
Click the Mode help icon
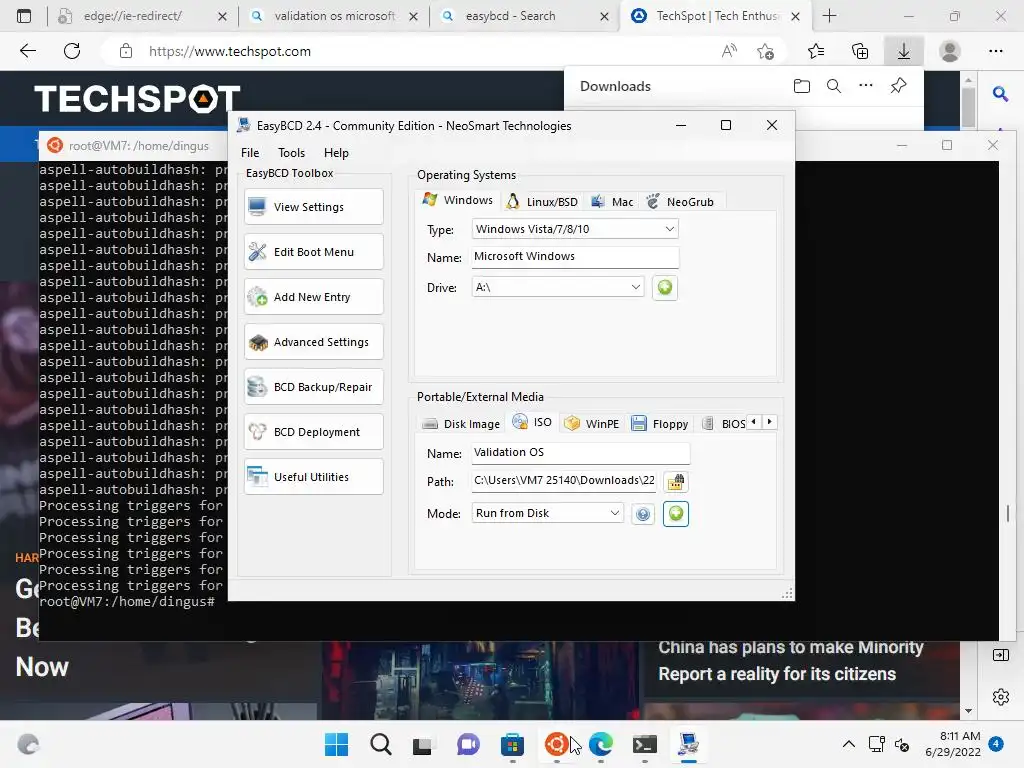(x=643, y=515)
